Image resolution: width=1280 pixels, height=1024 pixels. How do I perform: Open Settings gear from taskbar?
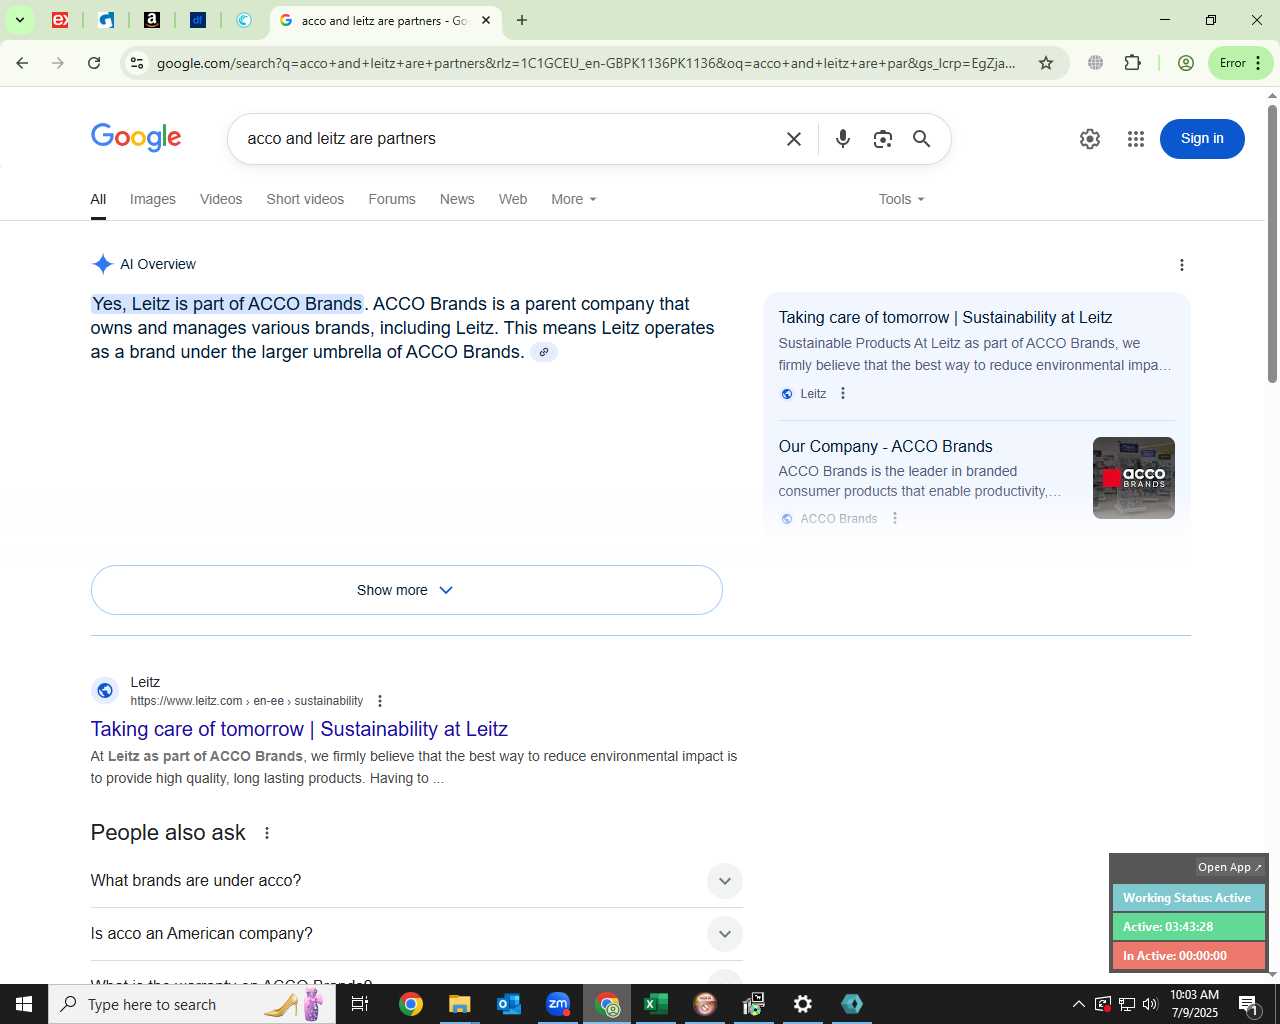803,1004
